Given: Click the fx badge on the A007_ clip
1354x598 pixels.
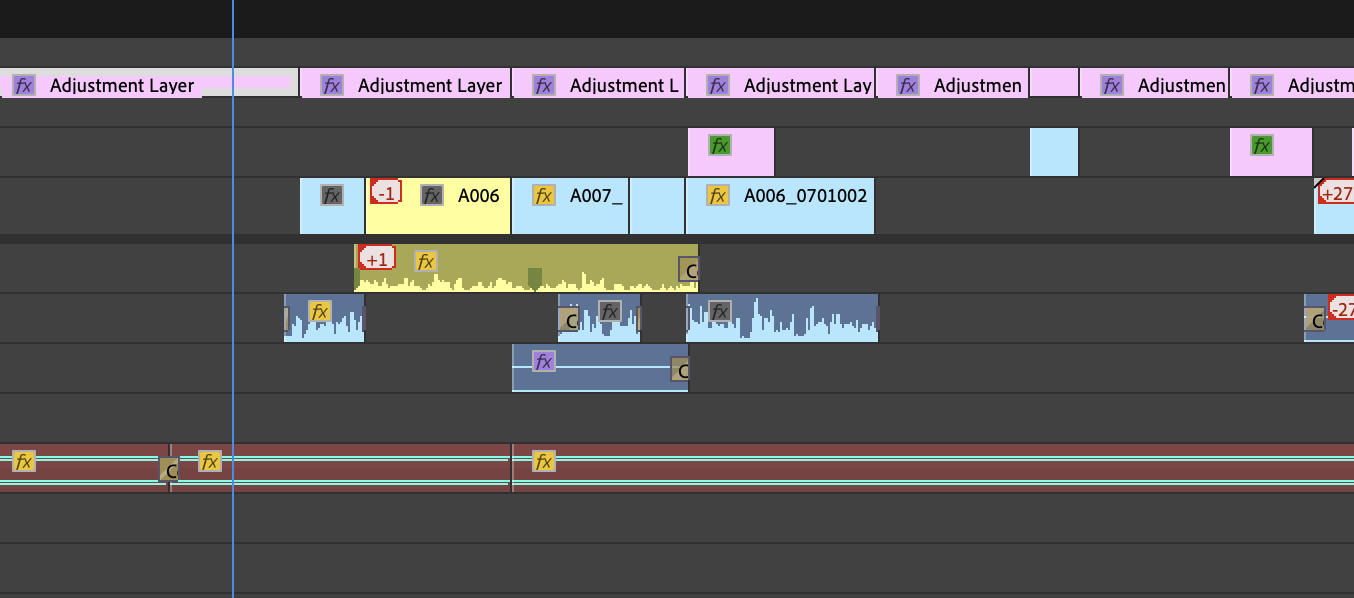Looking at the screenshot, I should [x=543, y=195].
